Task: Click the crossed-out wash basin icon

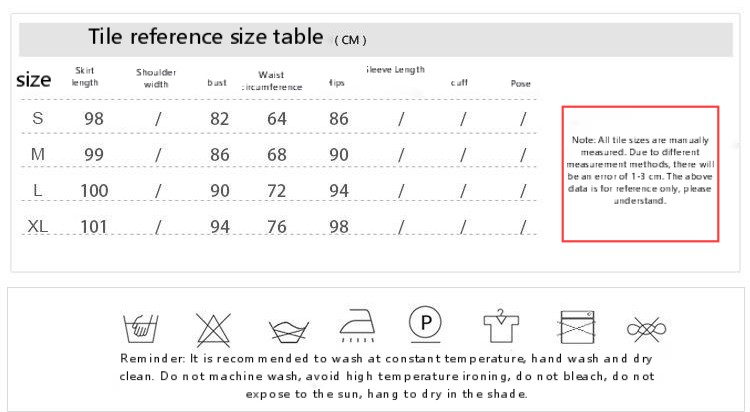Action: 283,328
